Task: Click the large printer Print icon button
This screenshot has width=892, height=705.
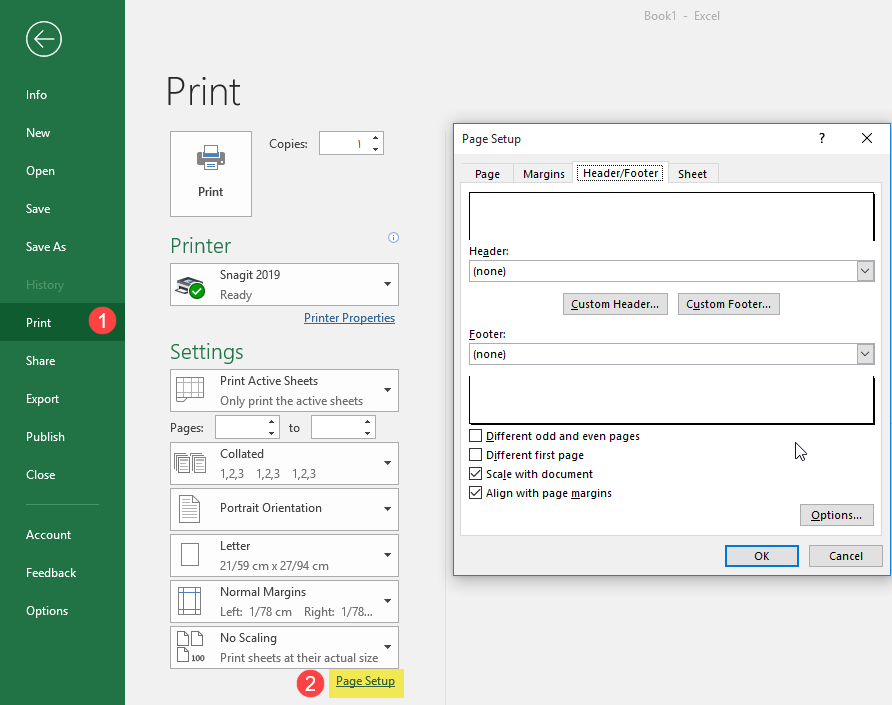Action: pyautogui.click(x=210, y=174)
